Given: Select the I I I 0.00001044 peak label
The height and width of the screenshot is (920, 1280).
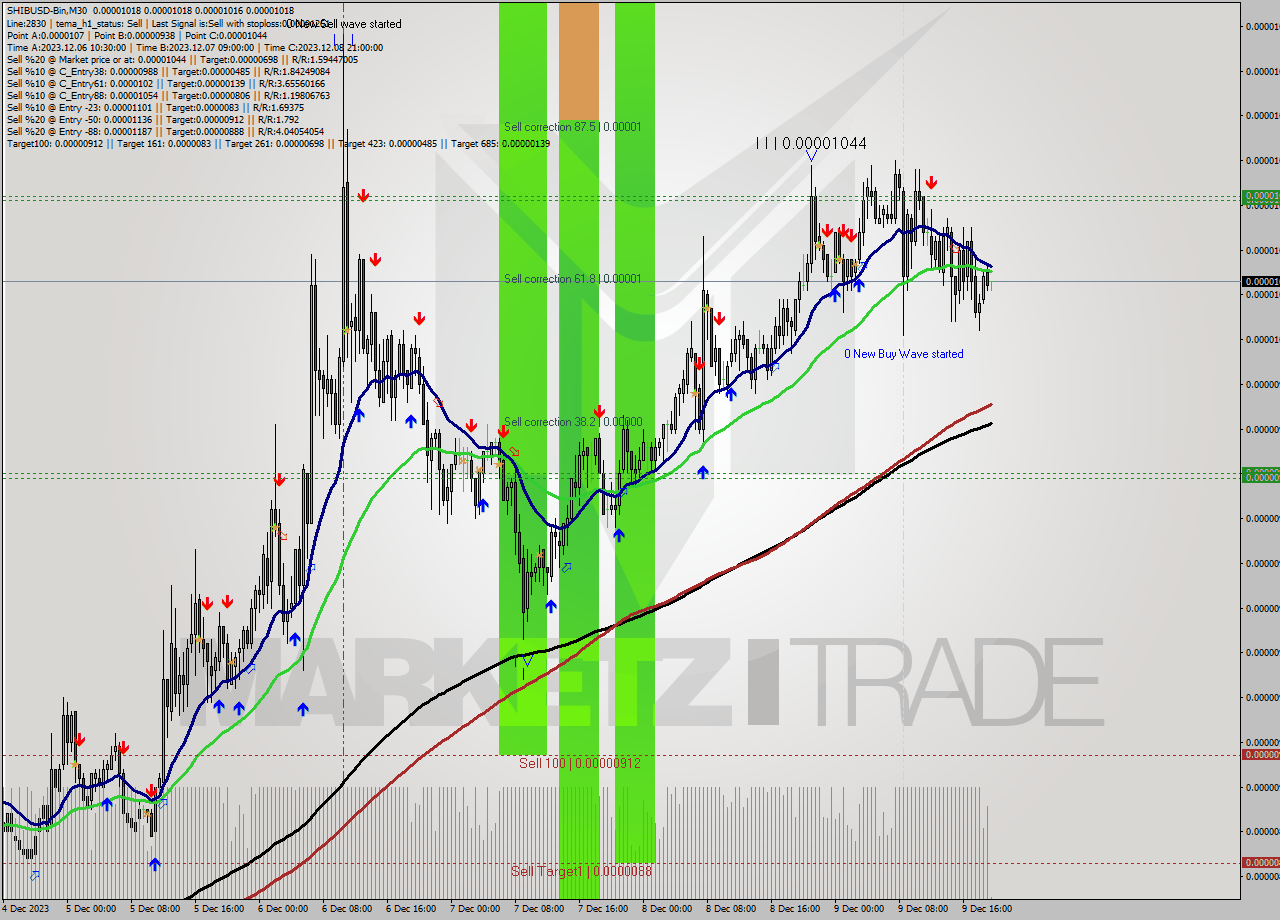Looking at the screenshot, I should coord(811,144).
